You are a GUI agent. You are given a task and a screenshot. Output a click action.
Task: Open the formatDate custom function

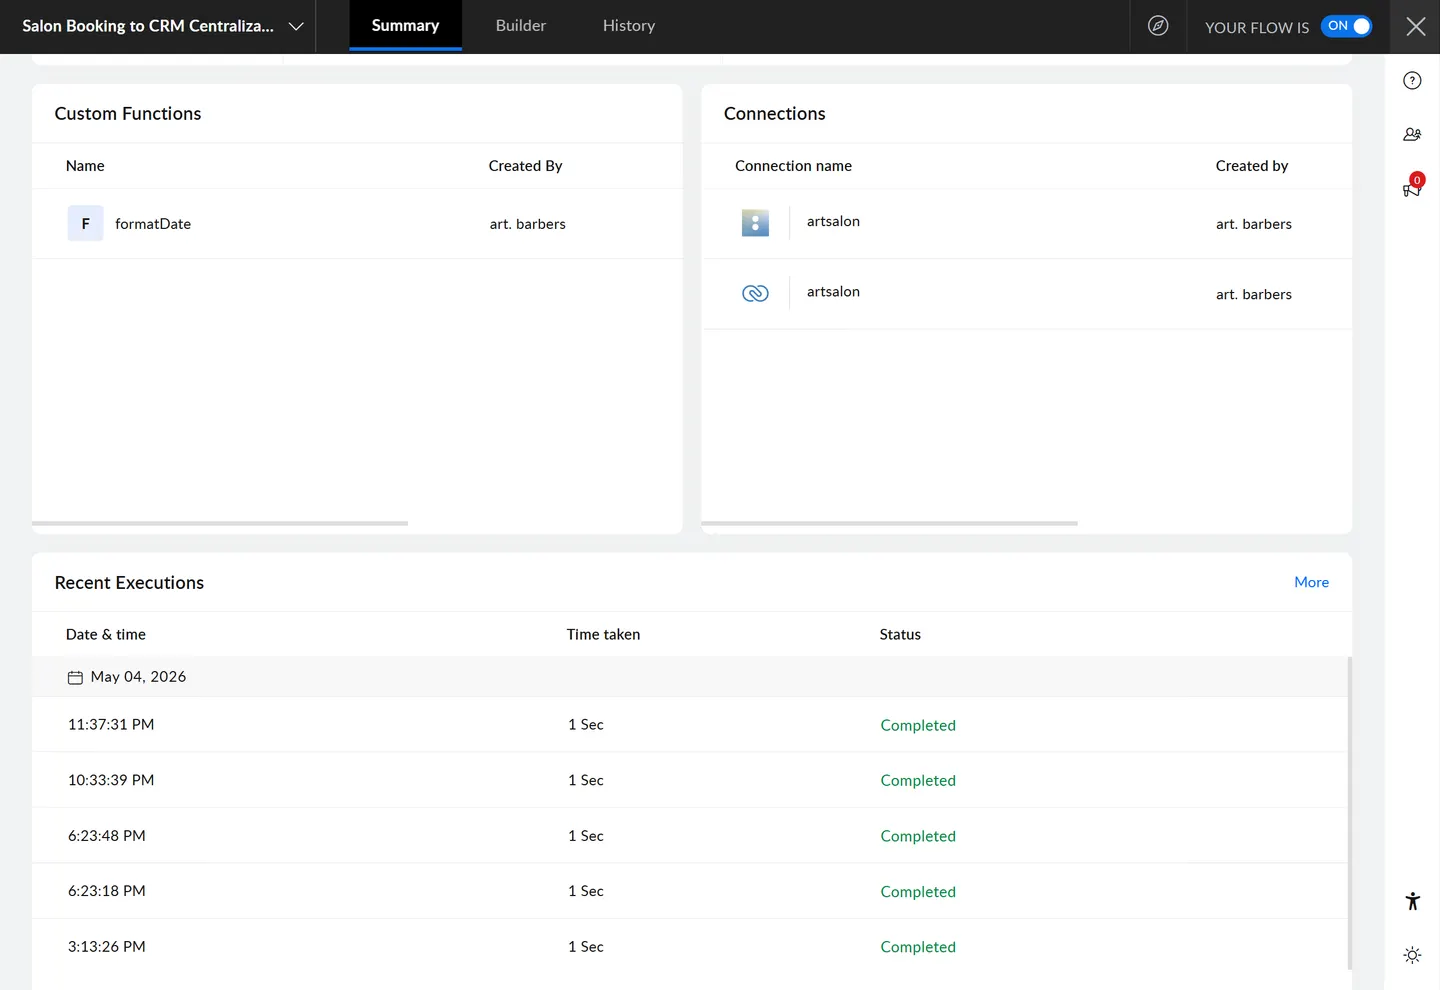pos(153,224)
